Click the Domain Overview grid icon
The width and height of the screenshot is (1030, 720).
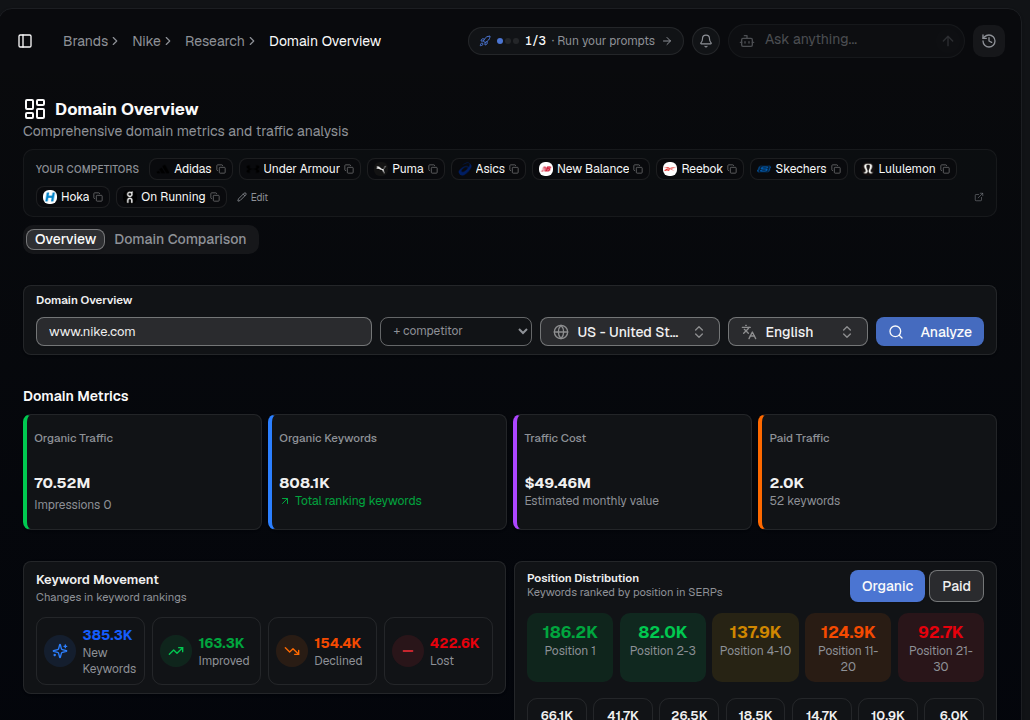[x=35, y=109]
